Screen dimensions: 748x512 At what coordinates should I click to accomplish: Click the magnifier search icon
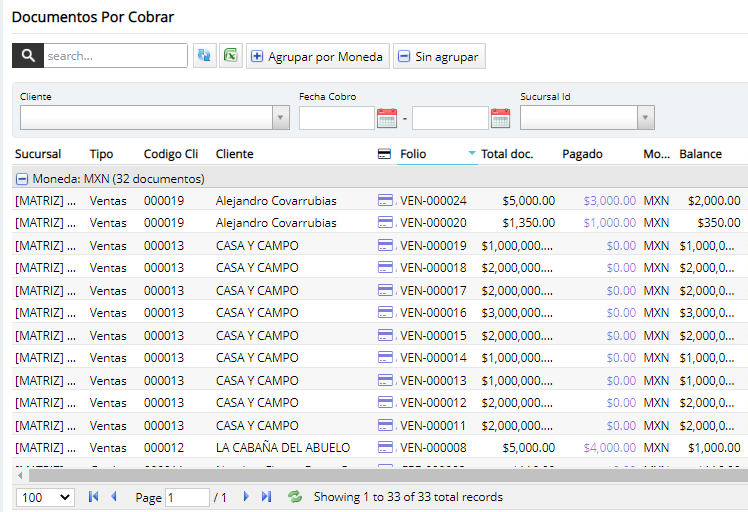coord(27,56)
